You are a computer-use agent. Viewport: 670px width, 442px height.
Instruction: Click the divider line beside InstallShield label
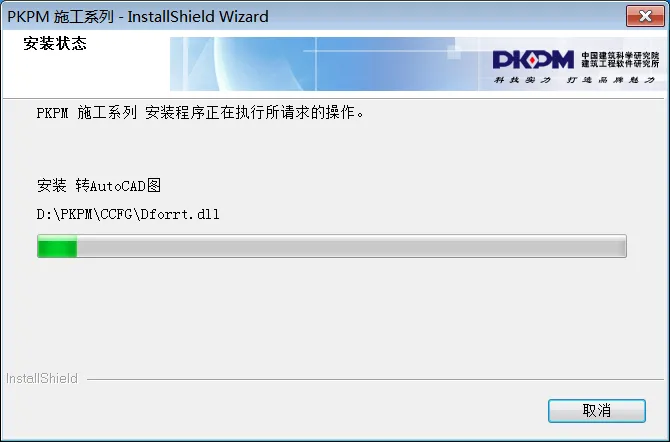coord(375,379)
